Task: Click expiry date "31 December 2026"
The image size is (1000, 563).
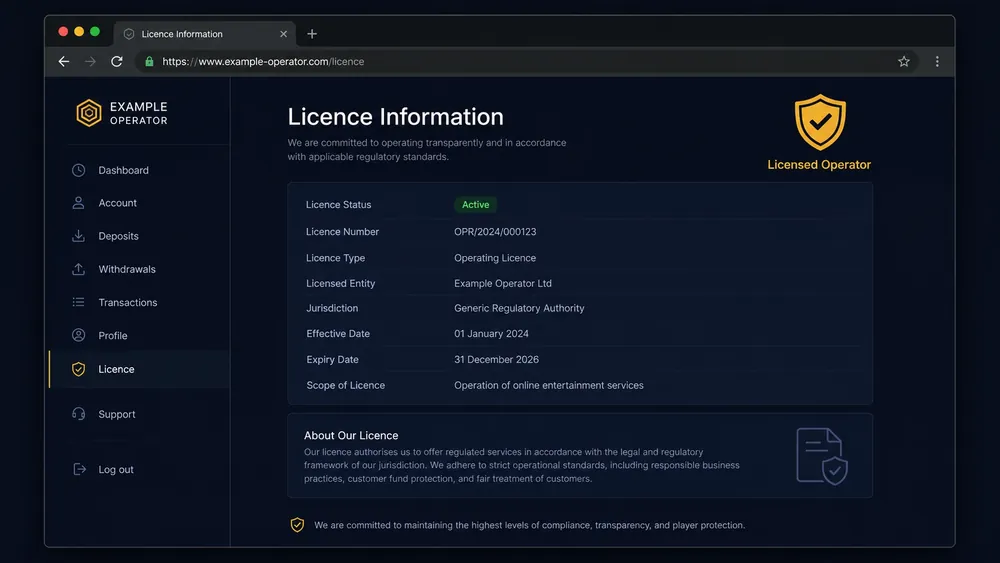Action: (x=496, y=360)
